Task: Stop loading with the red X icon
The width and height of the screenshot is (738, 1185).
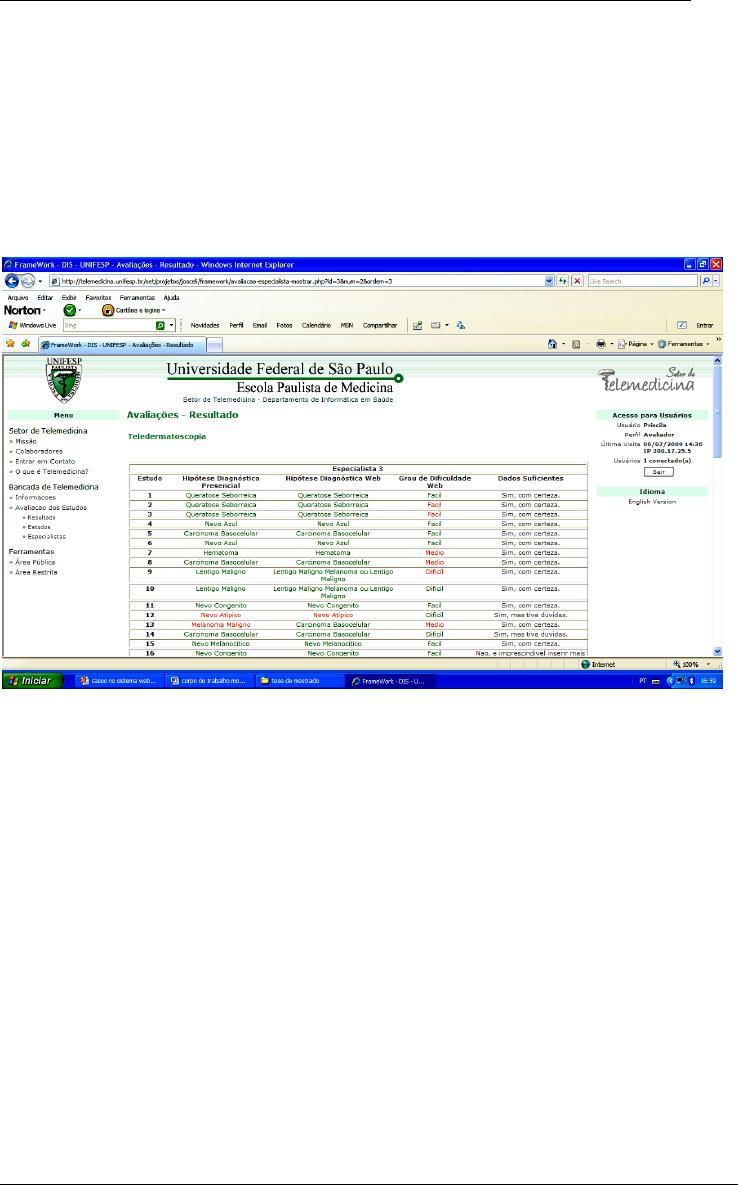Action: pyautogui.click(x=577, y=281)
